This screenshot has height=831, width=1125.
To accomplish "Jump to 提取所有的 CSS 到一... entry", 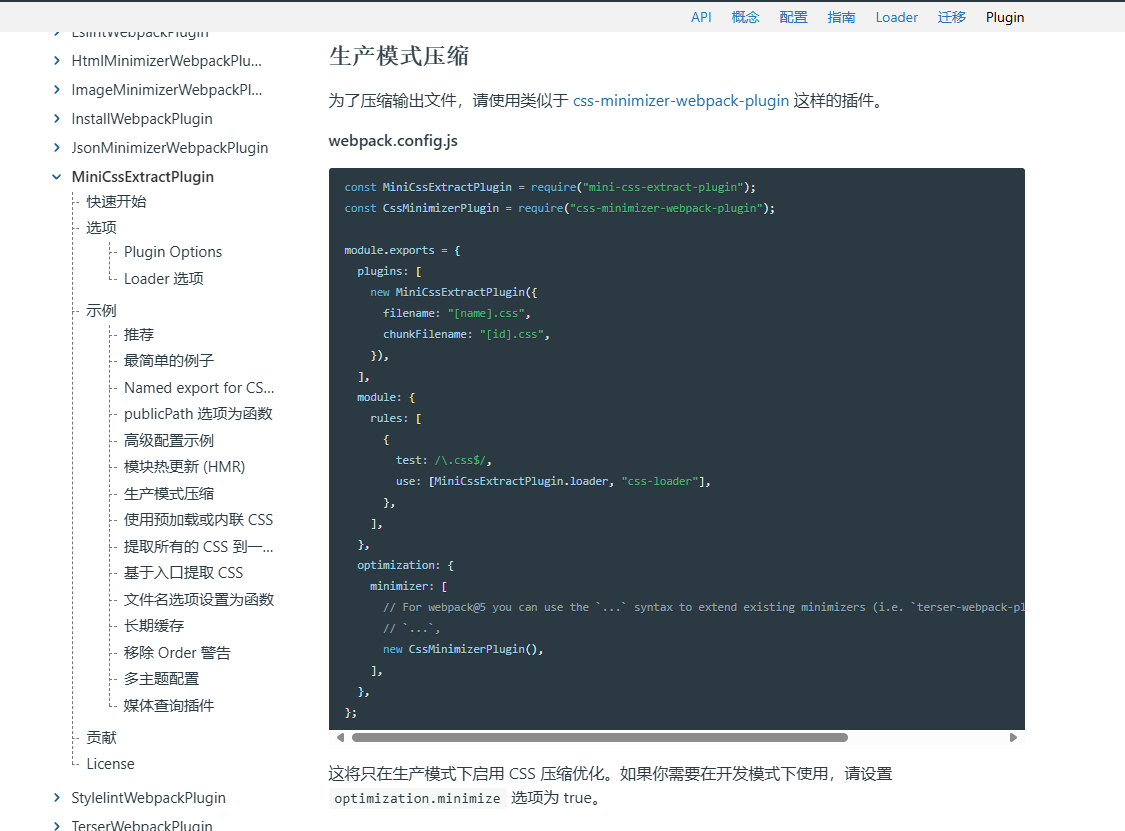I will click(199, 547).
